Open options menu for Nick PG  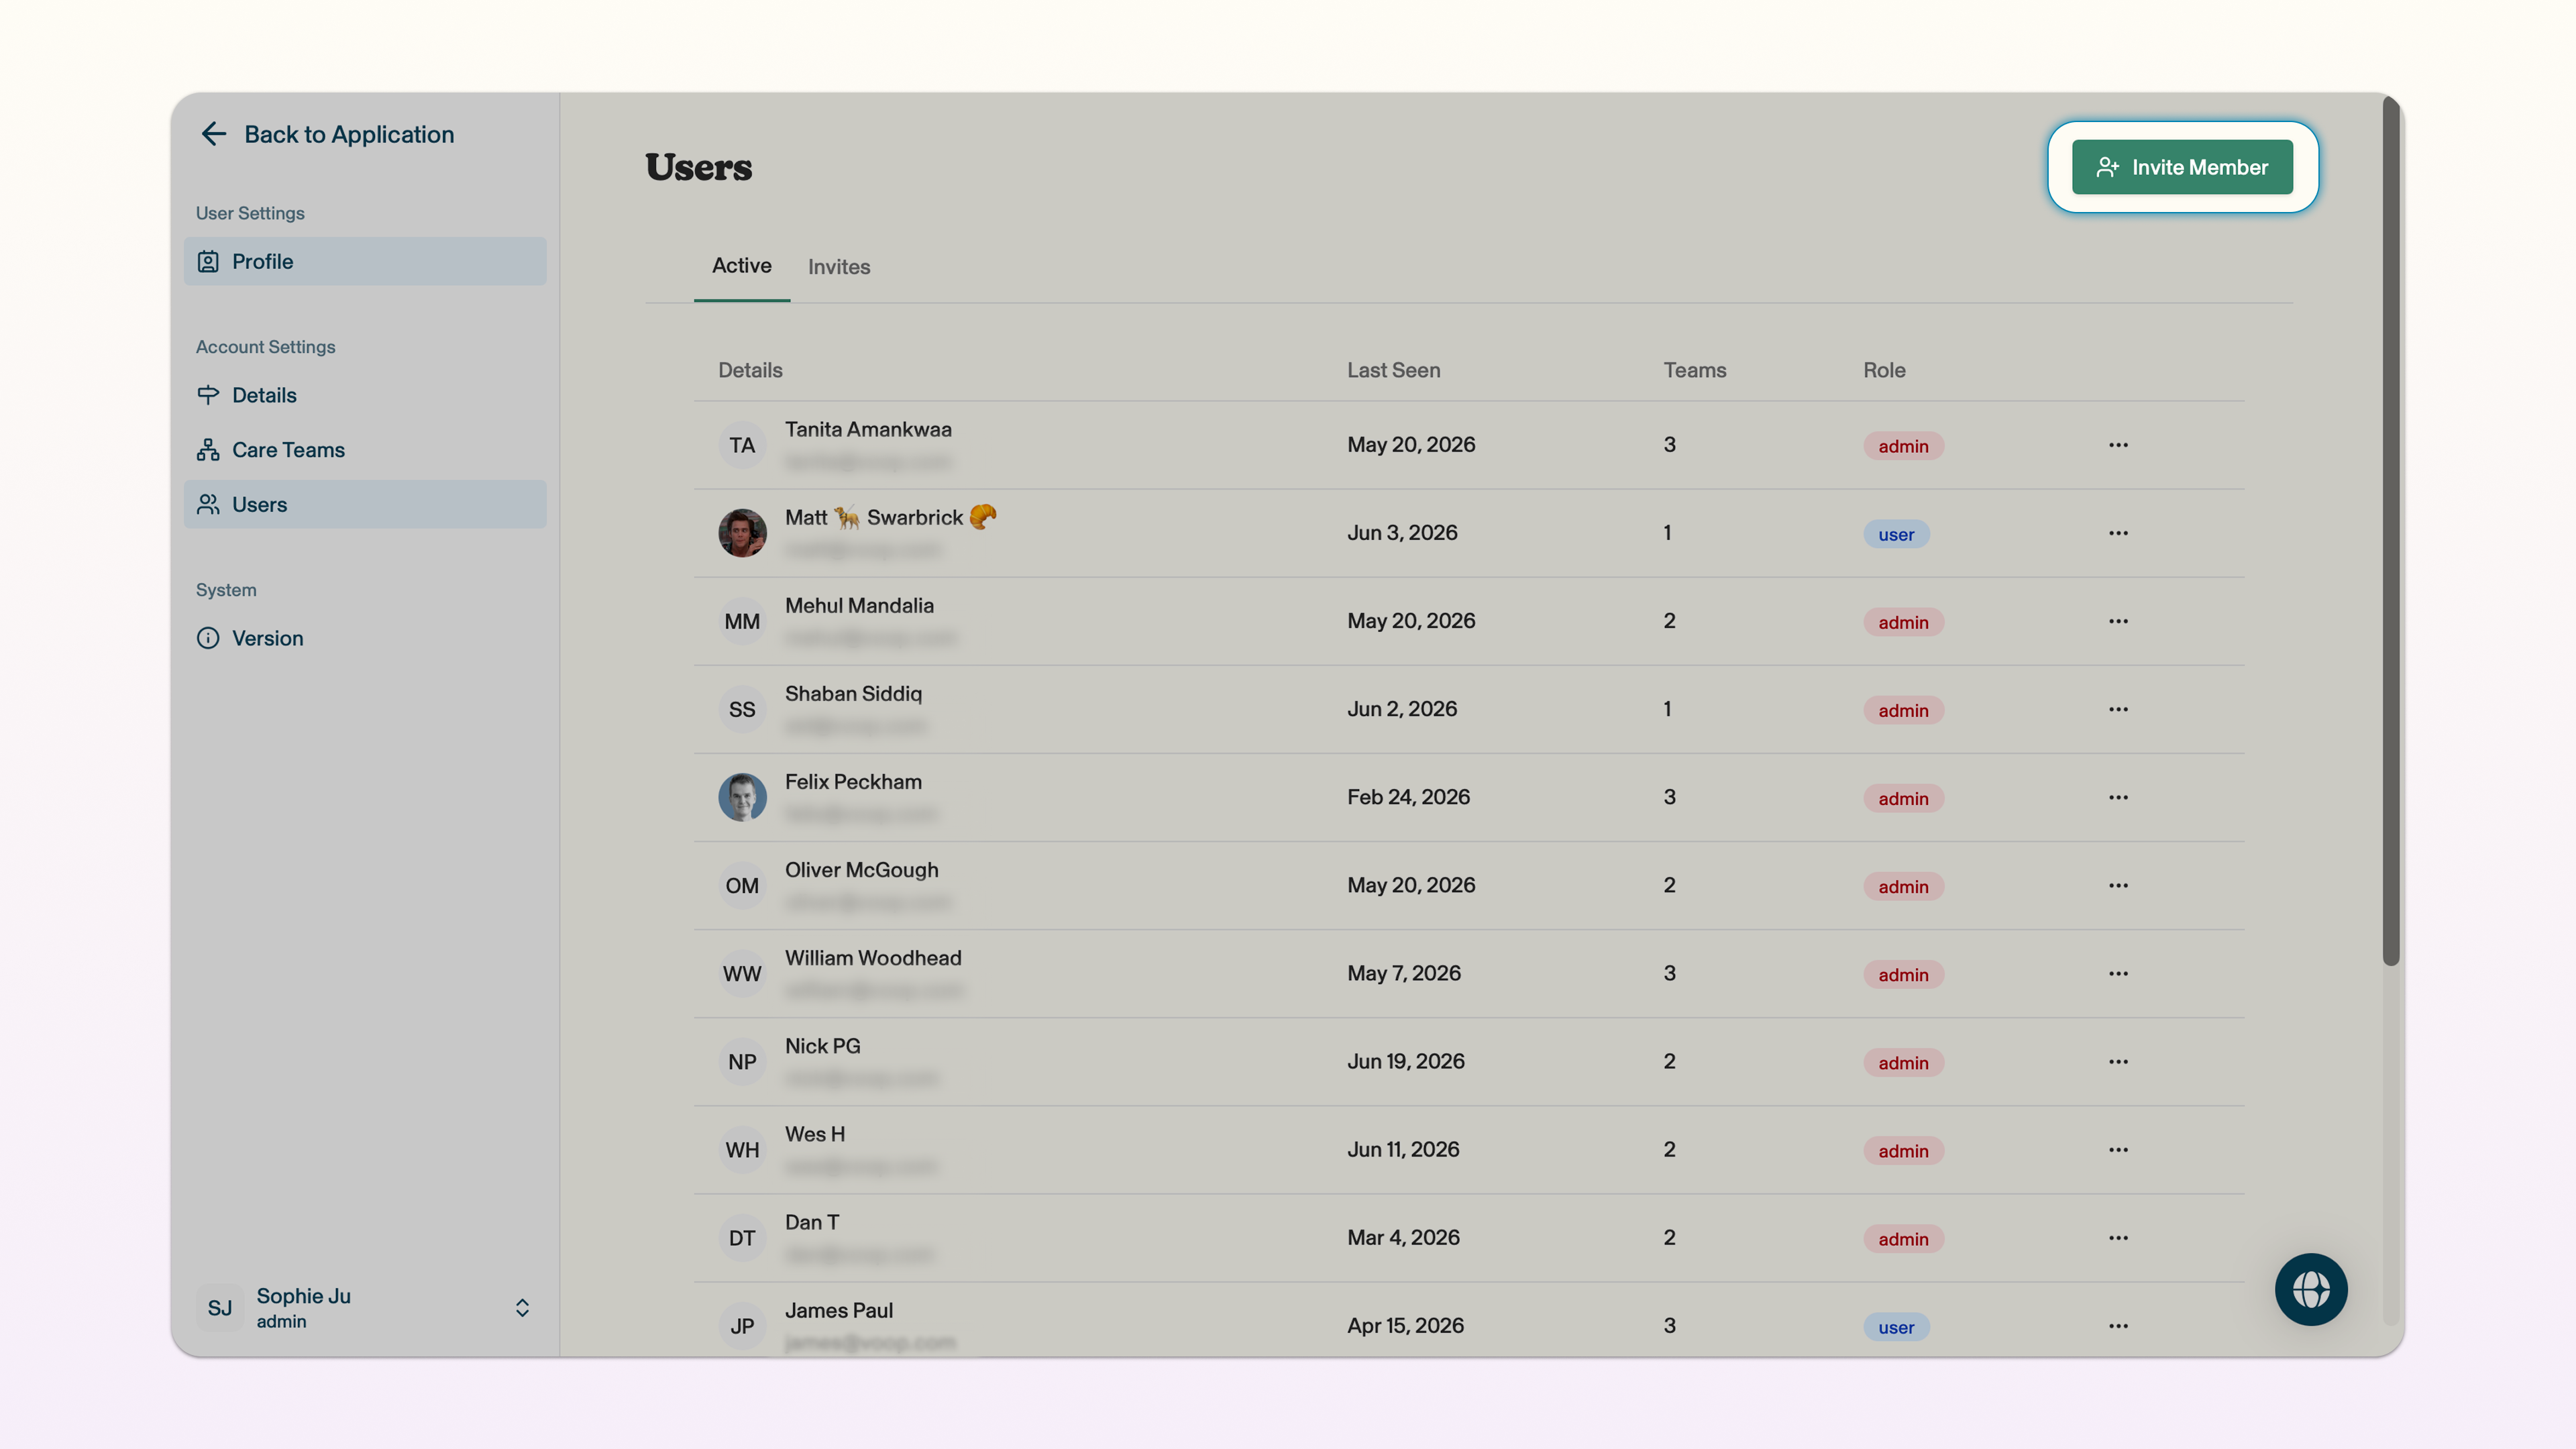tap(2118, 1061)
